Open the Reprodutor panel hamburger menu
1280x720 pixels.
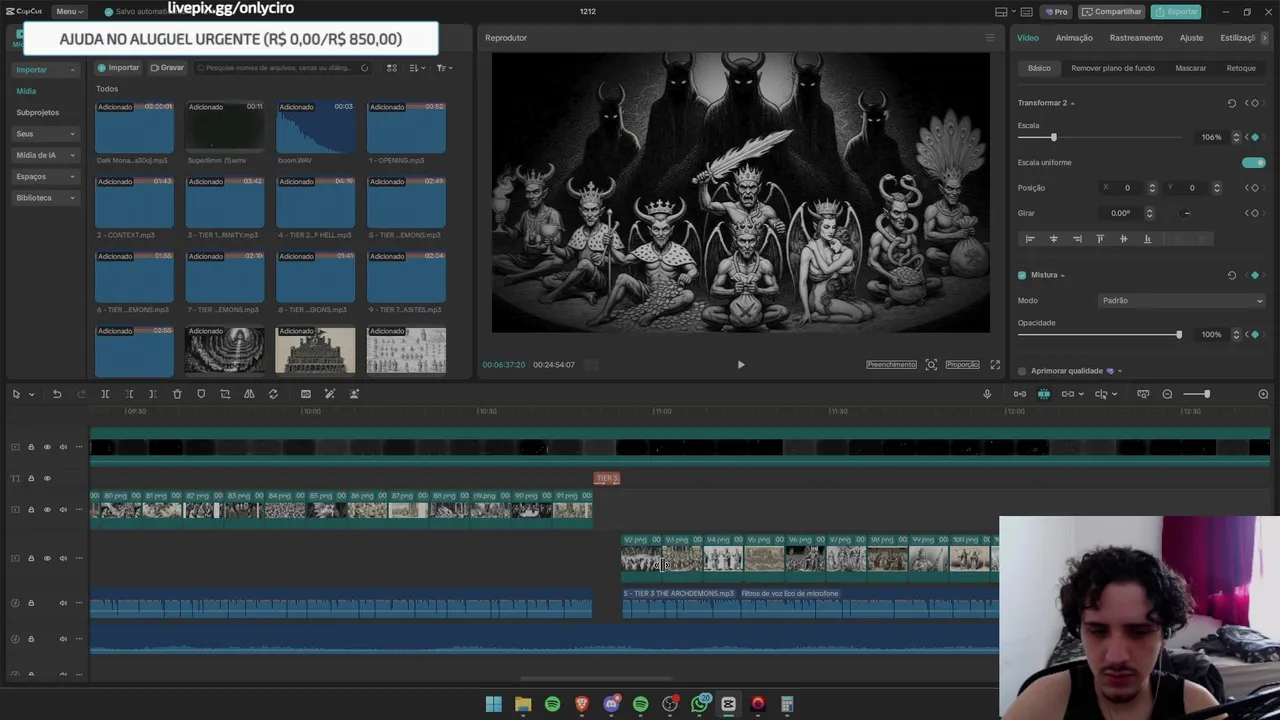pos(990,38)
